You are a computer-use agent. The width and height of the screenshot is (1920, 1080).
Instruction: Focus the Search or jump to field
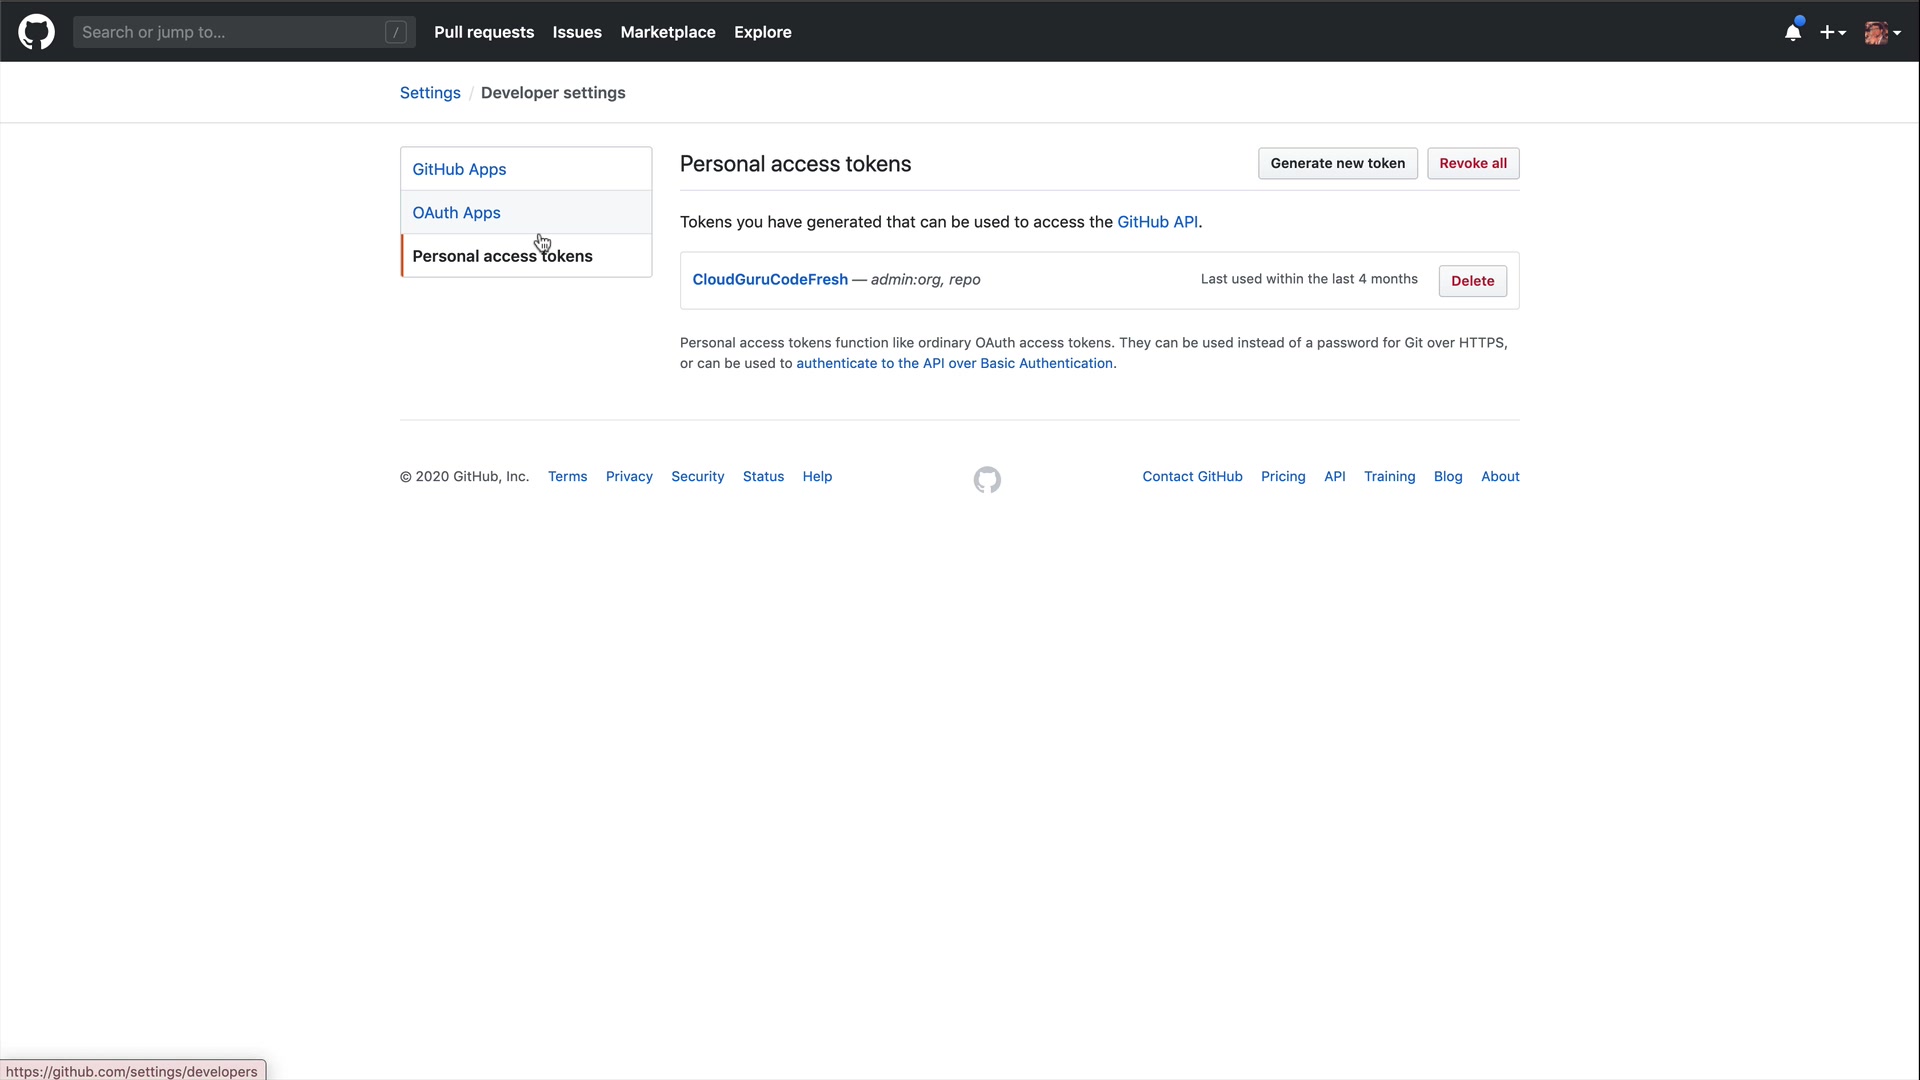tap(230, 32)
